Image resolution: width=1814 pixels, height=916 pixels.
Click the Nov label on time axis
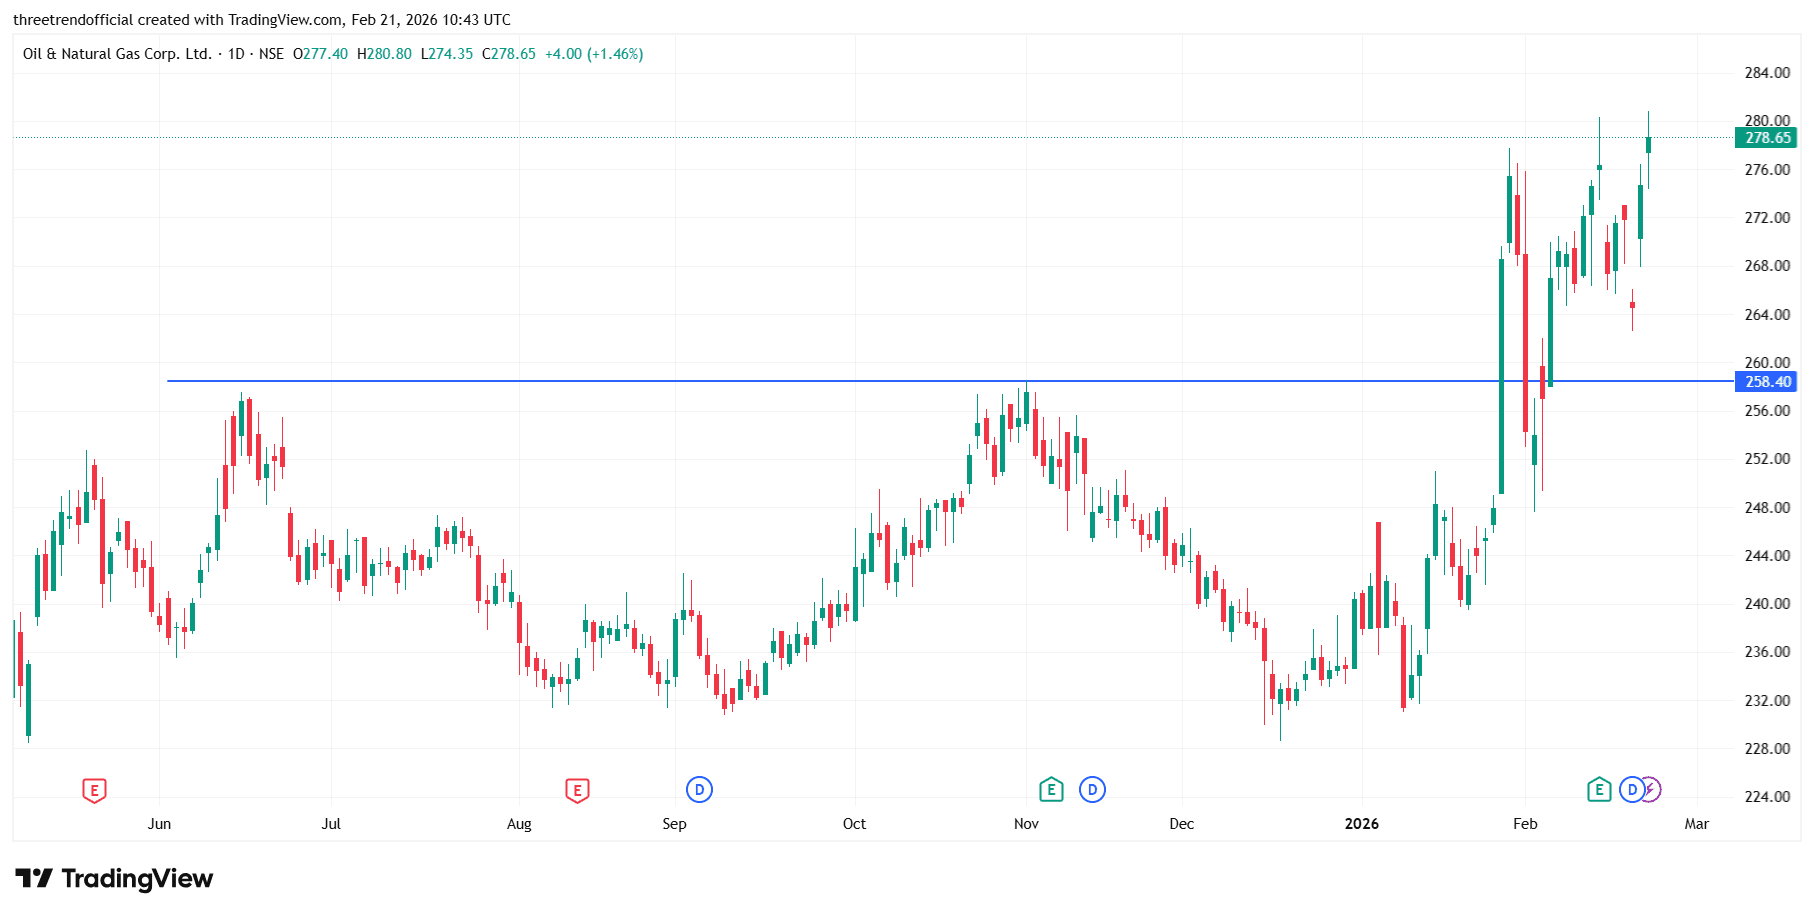click(x=1026, y=824)
